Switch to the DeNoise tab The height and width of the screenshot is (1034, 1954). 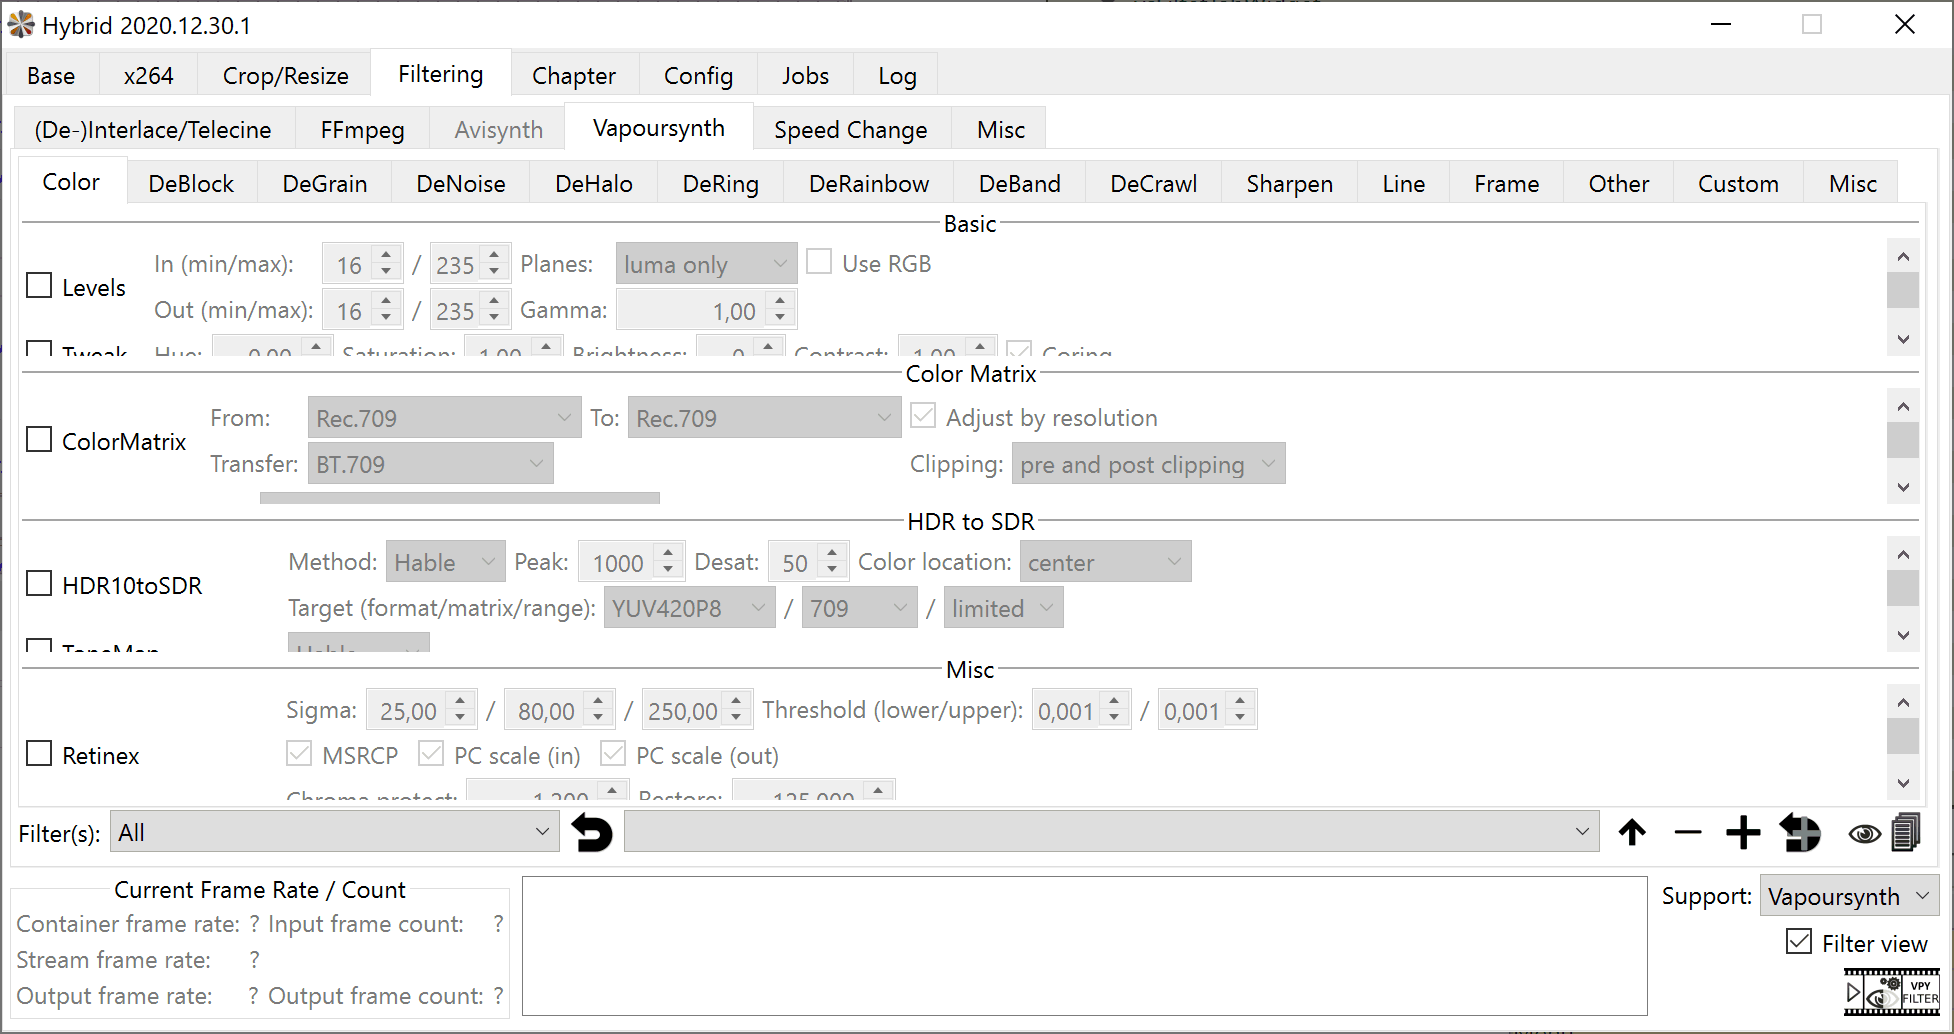[x=460, y=184]
